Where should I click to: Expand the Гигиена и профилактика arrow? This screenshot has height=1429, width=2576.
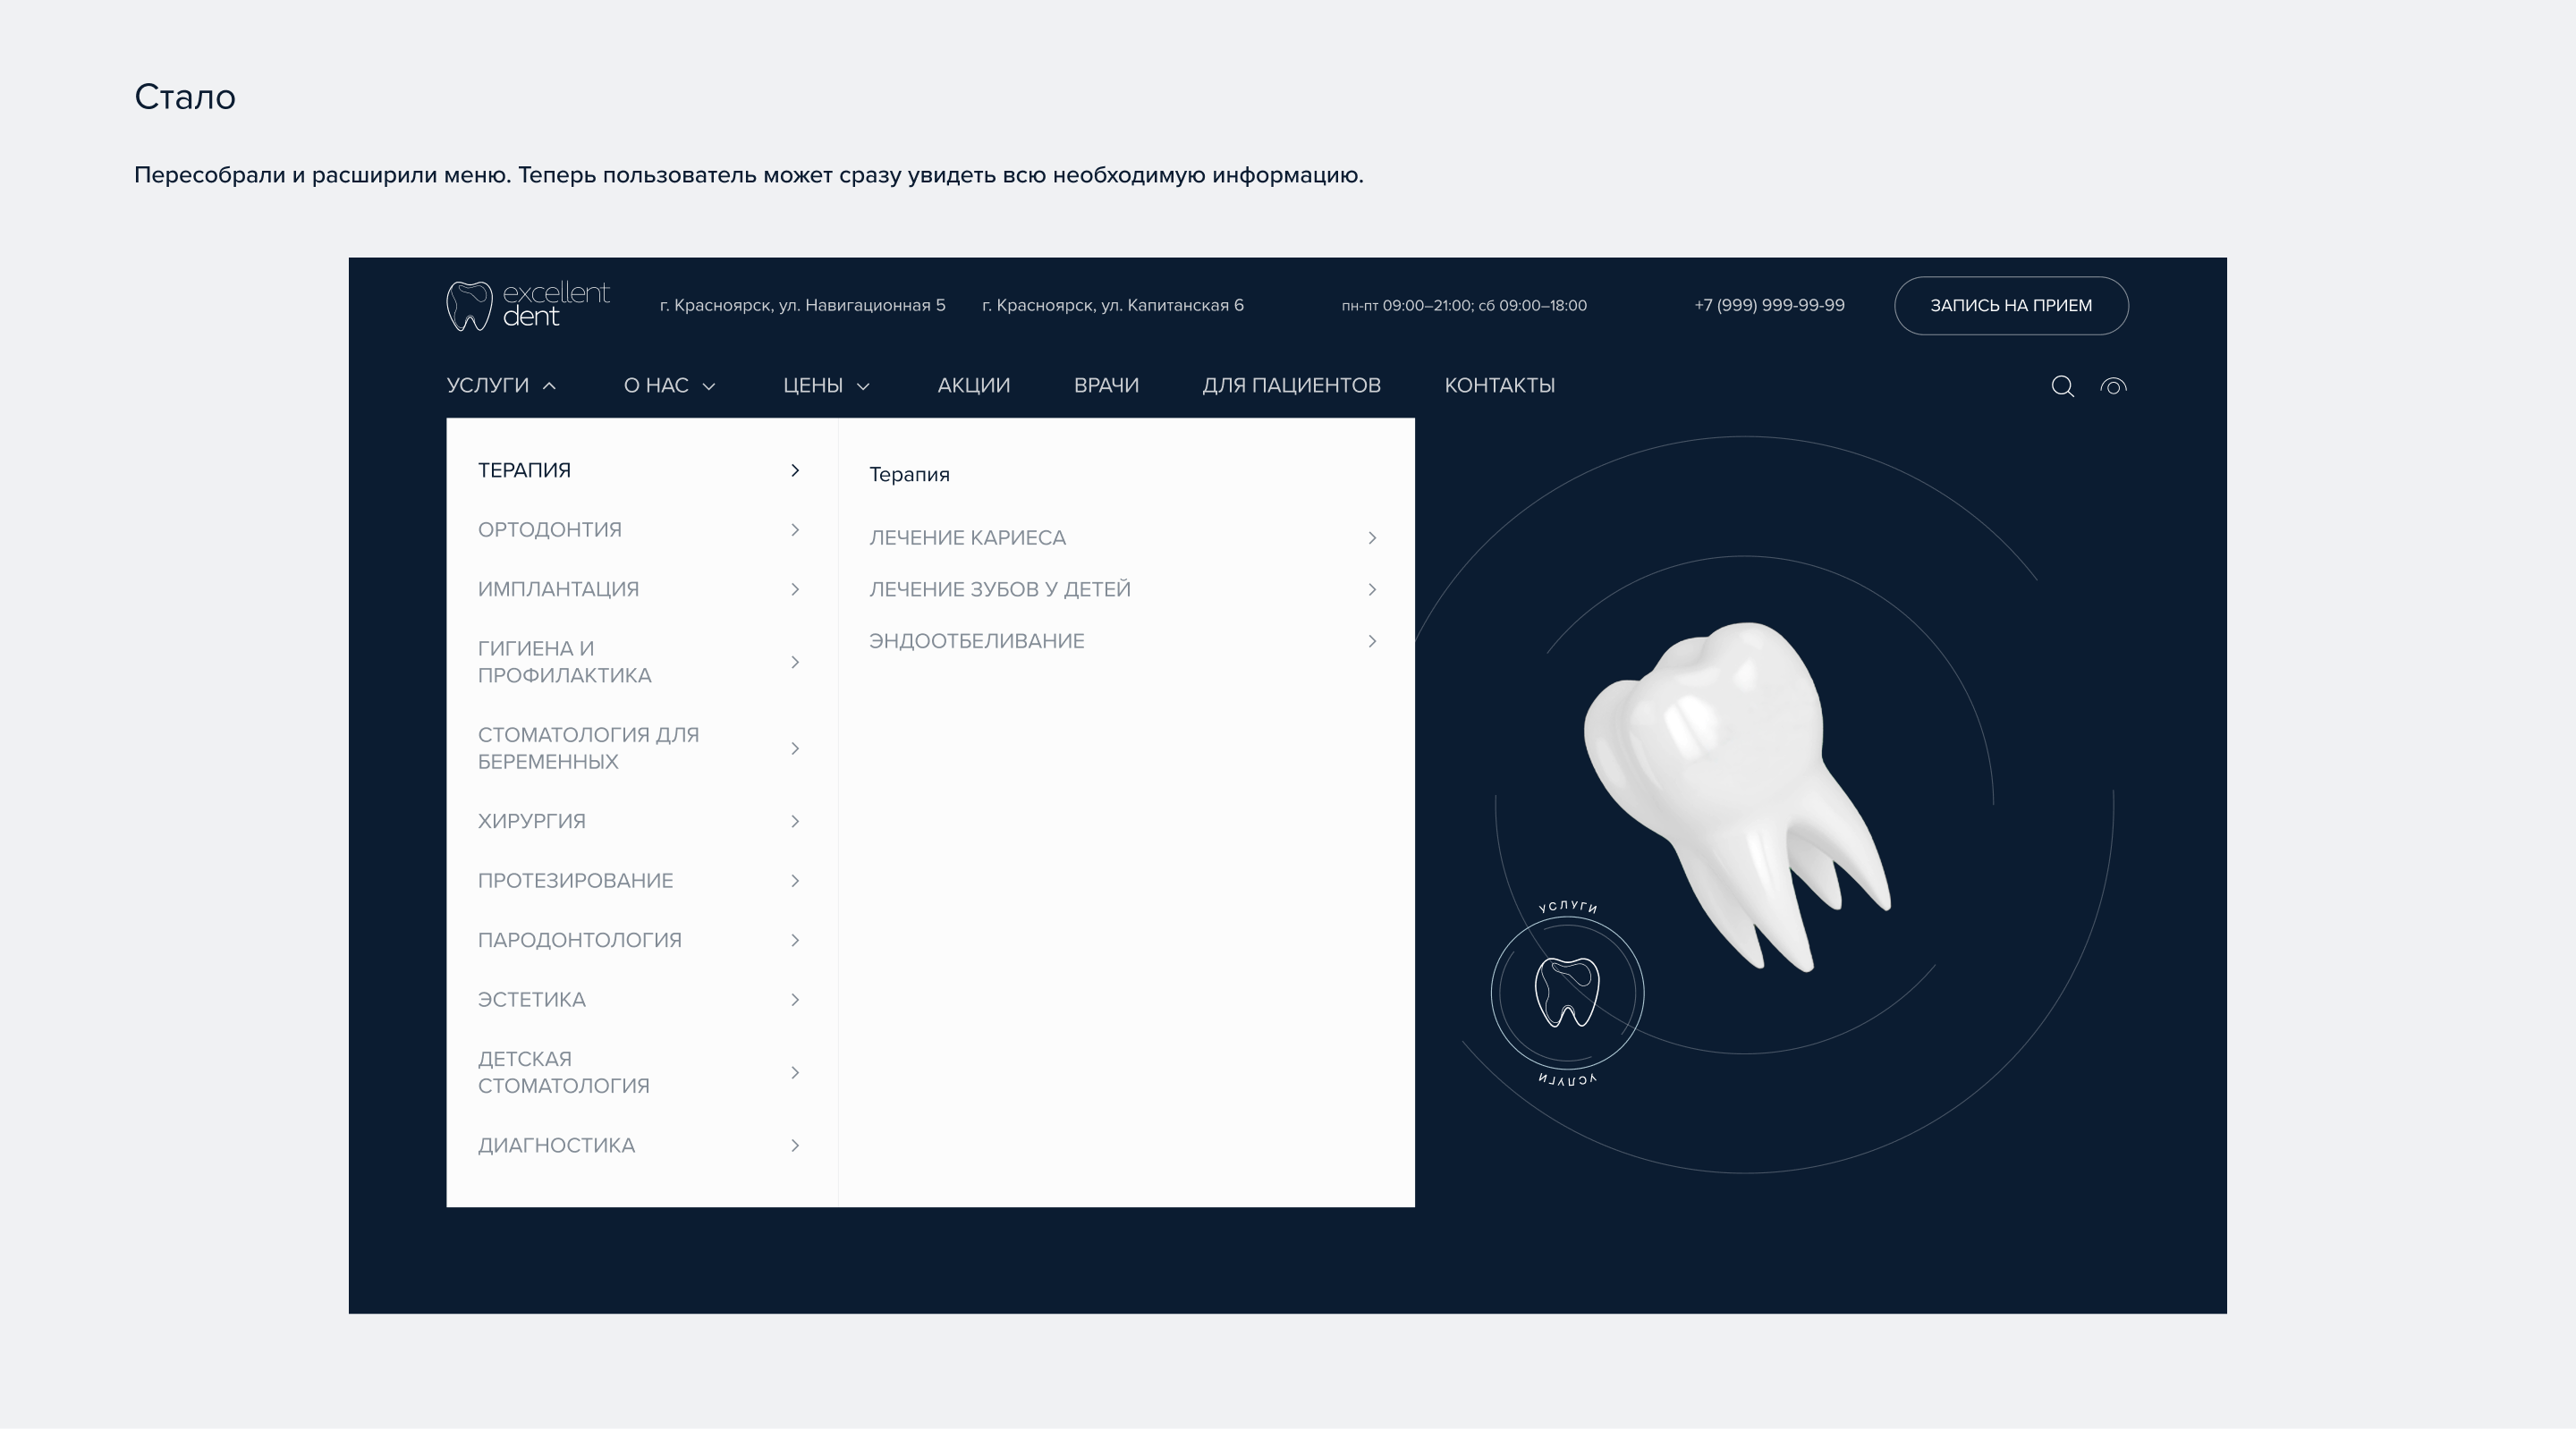(795, 662)
